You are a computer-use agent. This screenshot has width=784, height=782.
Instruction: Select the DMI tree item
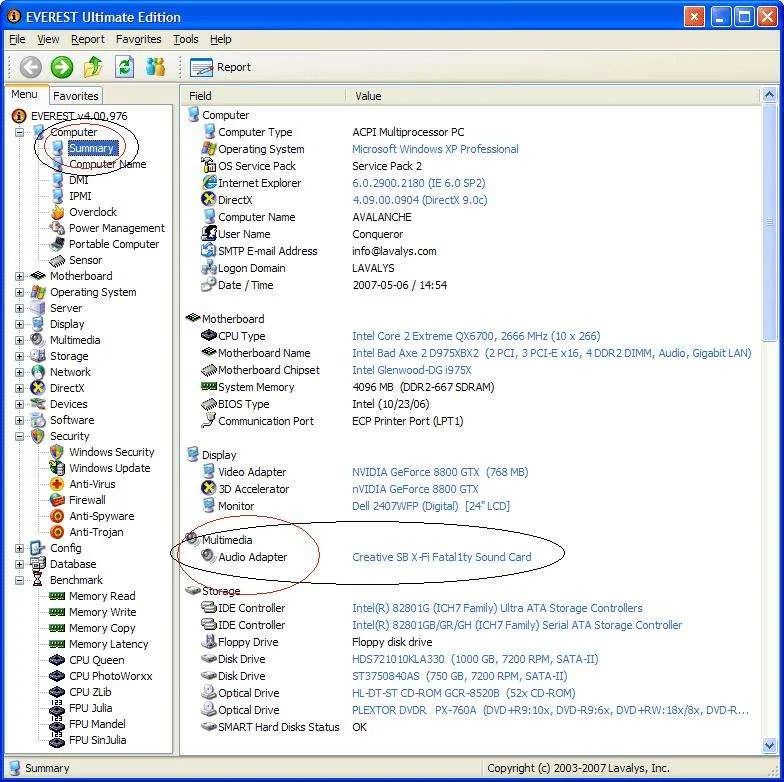point(78,180)
